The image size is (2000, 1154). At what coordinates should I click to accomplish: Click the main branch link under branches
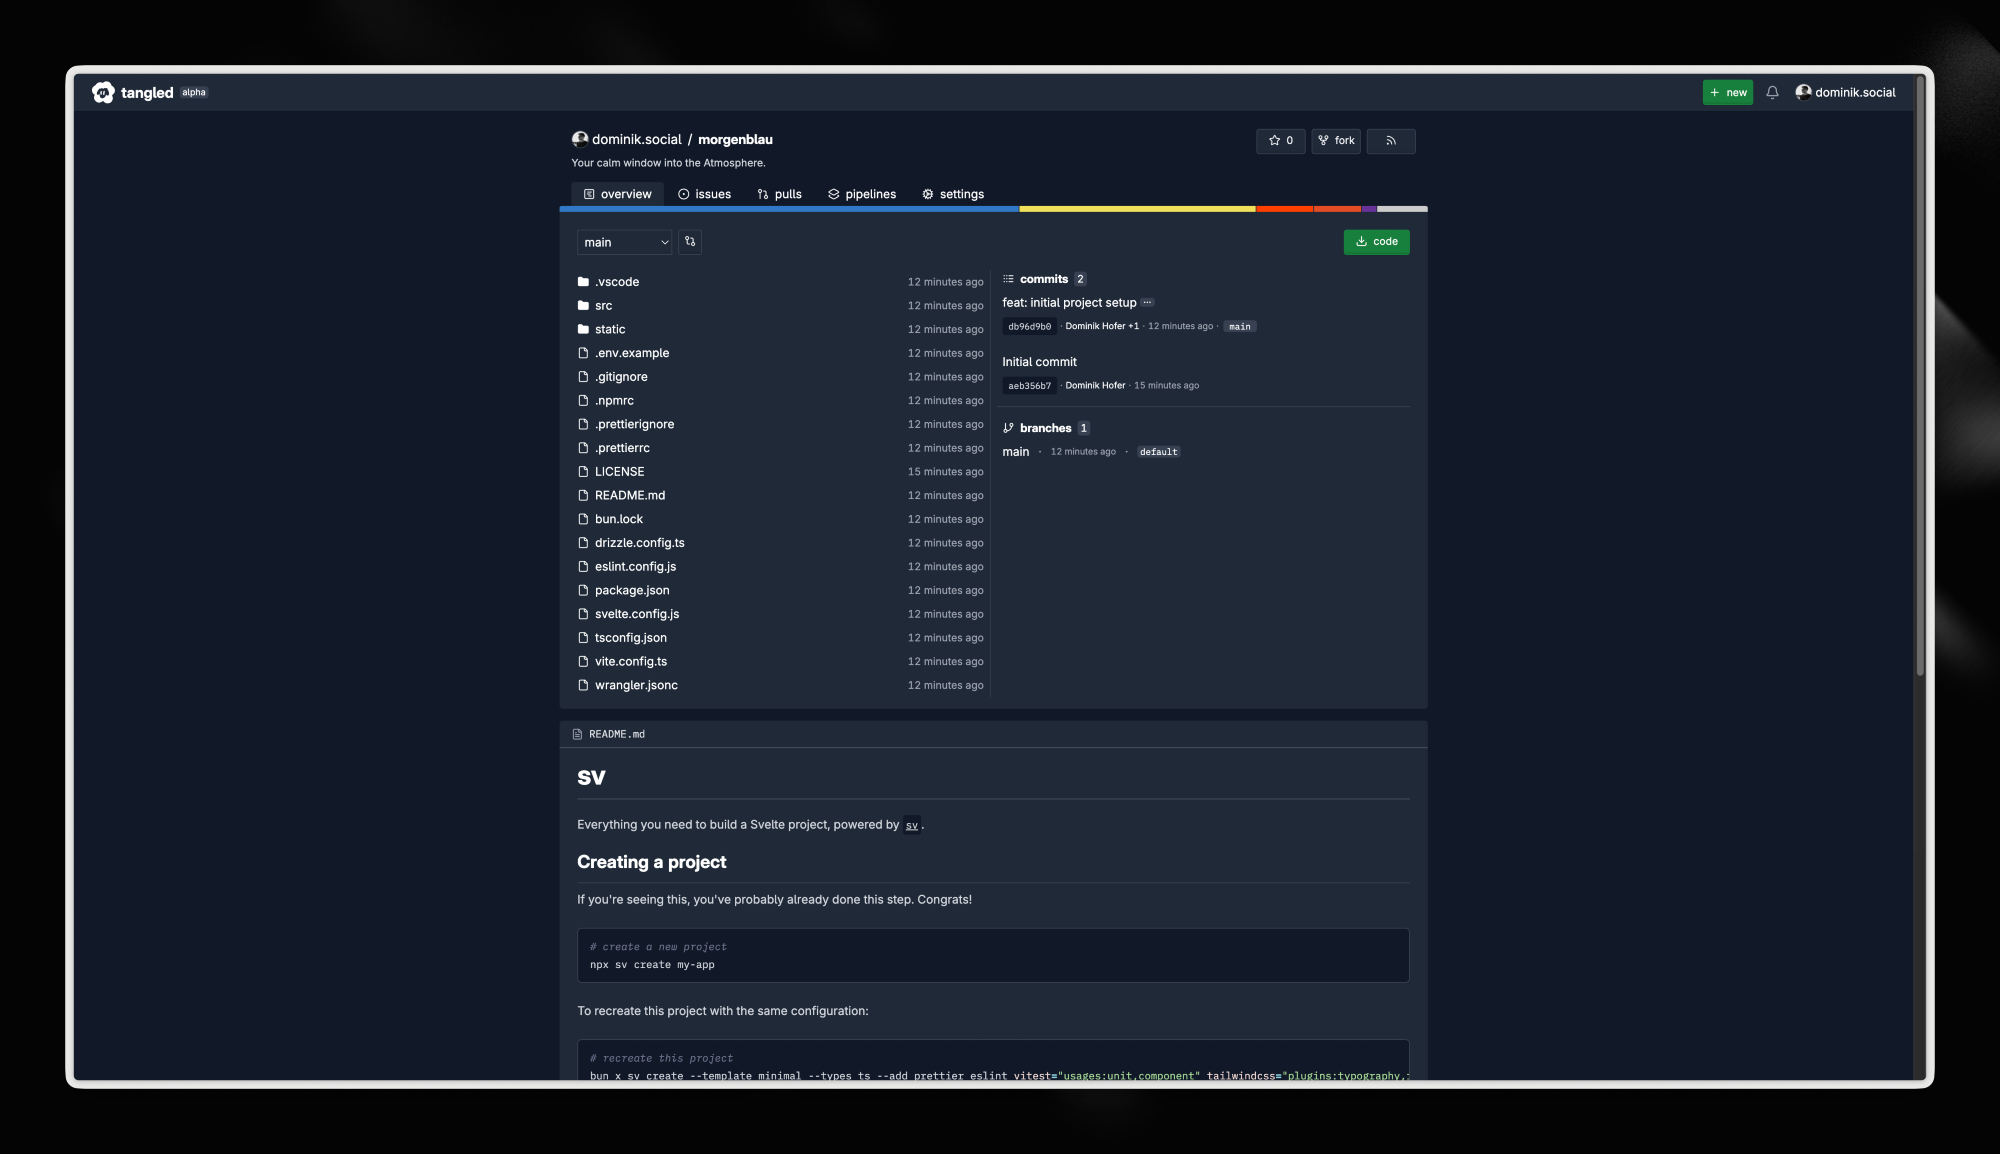click(x=1015, y=452)
